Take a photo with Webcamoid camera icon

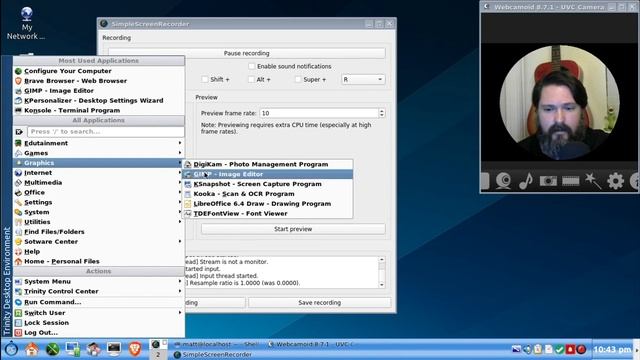548,180
